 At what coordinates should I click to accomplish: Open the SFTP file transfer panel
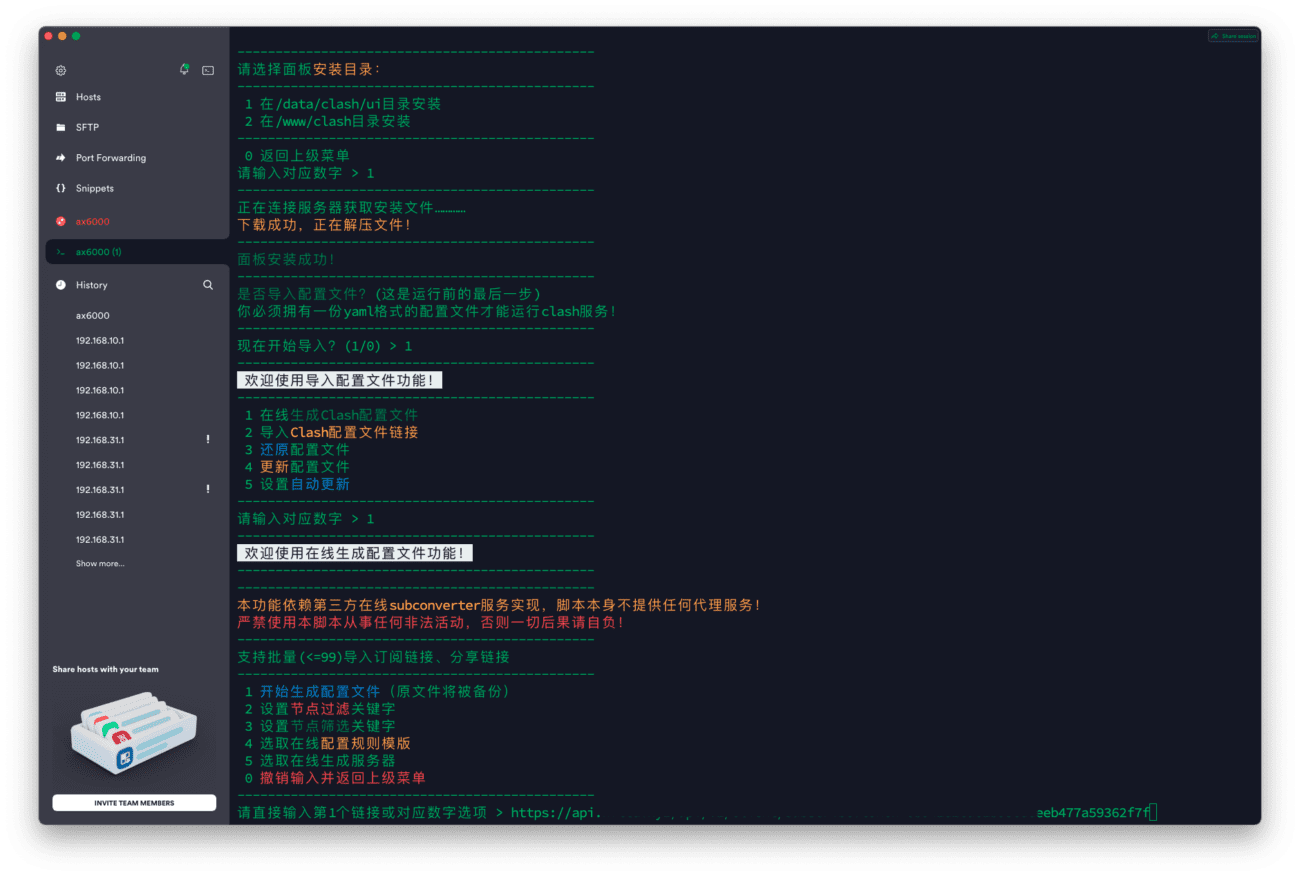tap(85, 127)
